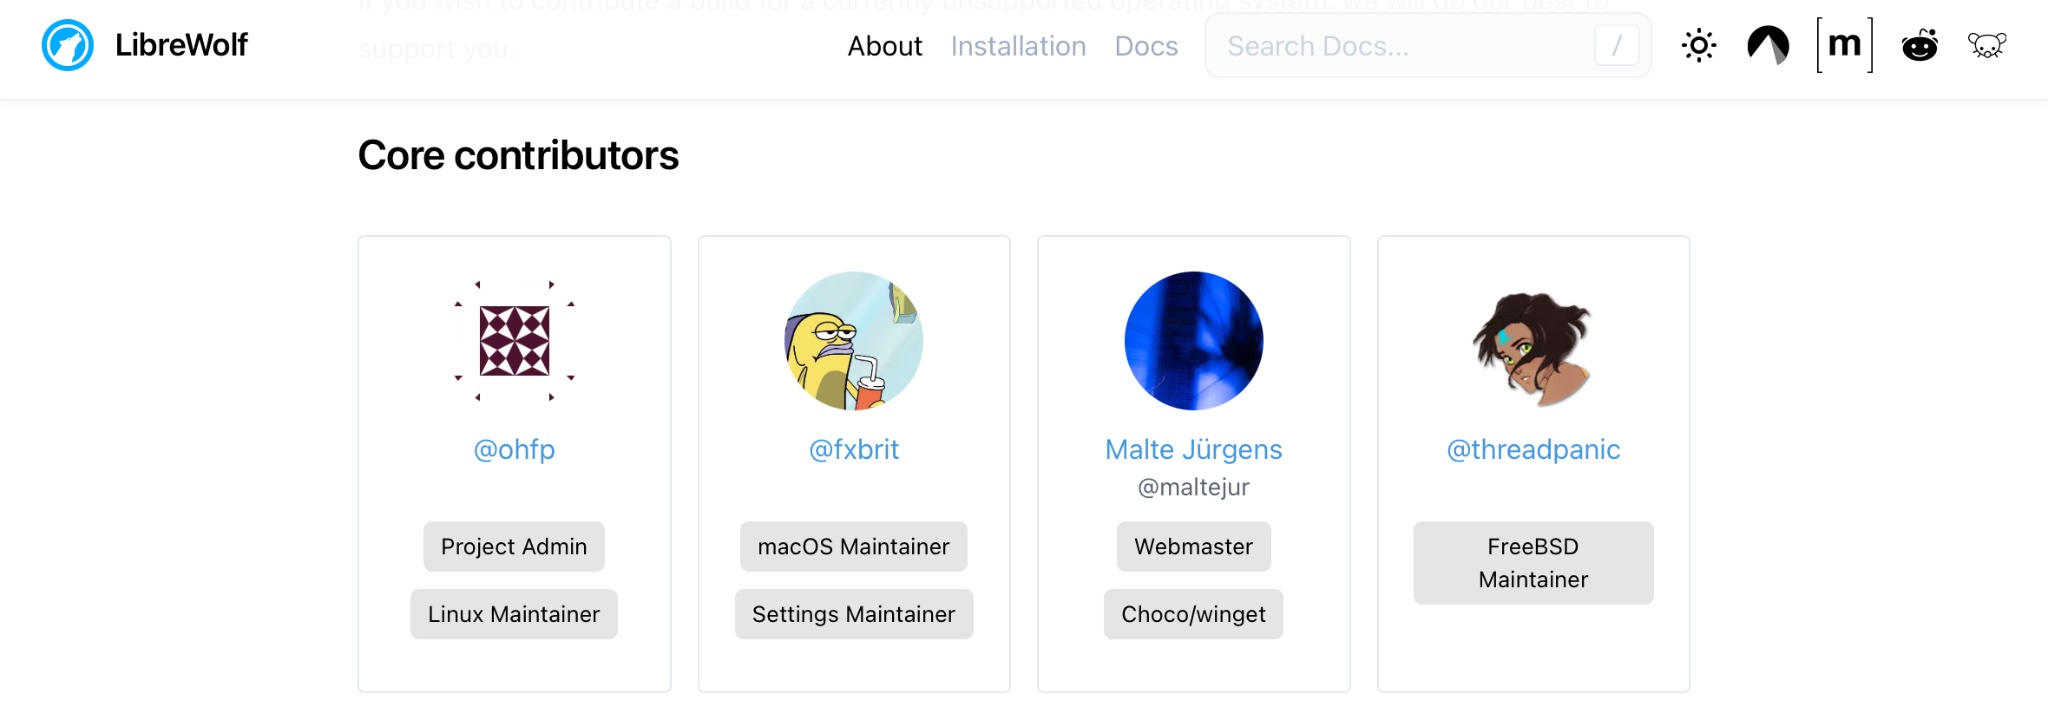Viewport: 2048px width, 707px height.
Task: Click the LibreWolf site title
Action: [181, 45]
